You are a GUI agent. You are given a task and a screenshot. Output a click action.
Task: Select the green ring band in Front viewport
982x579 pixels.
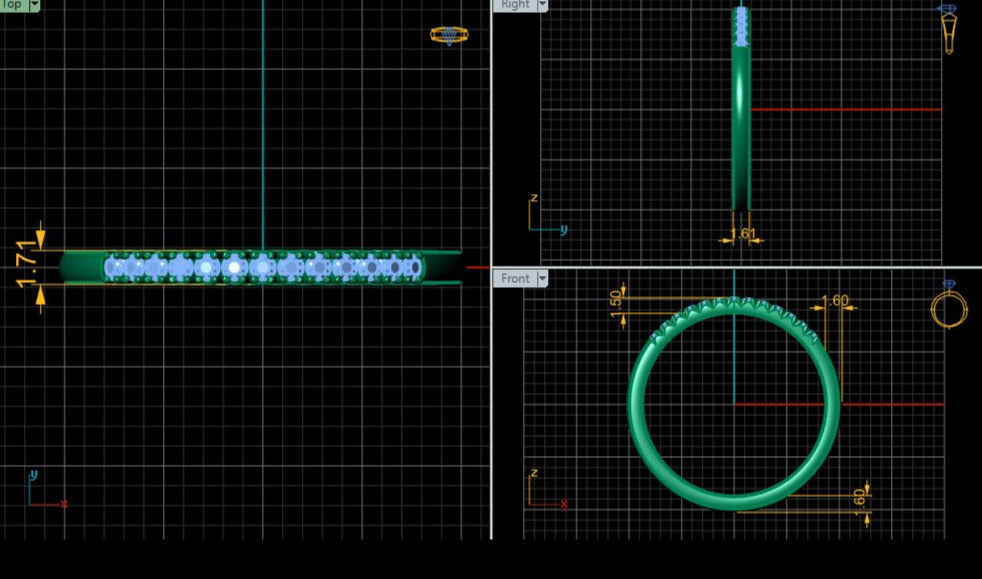636,400
